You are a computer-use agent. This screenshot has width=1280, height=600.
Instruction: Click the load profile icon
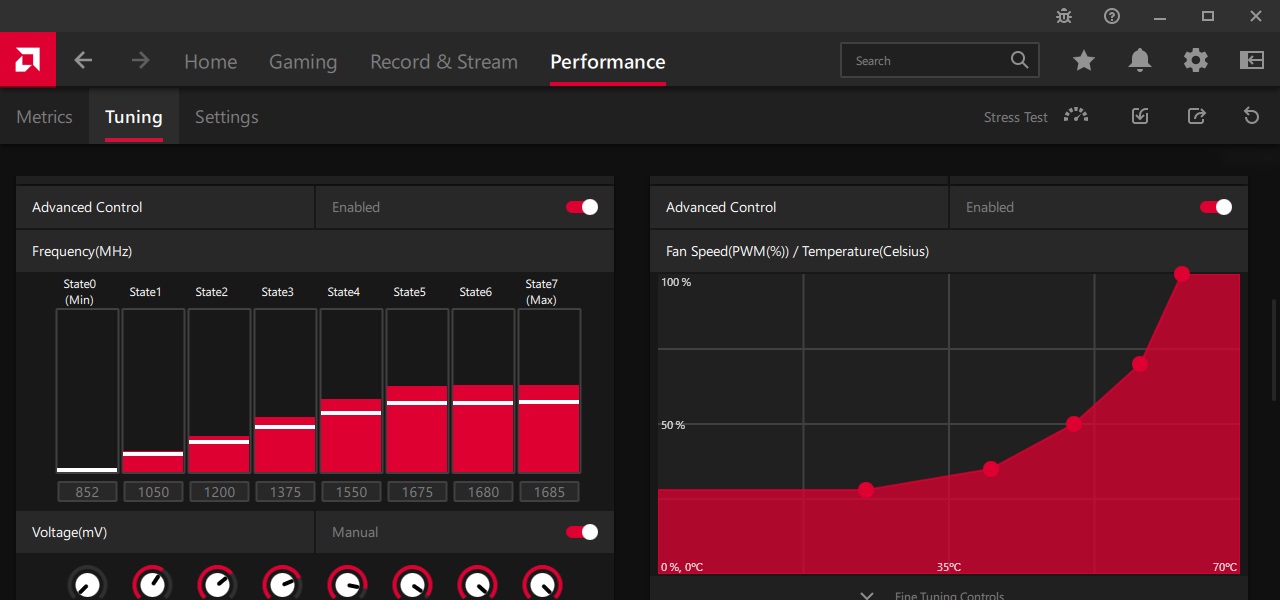pos(1140,116)
